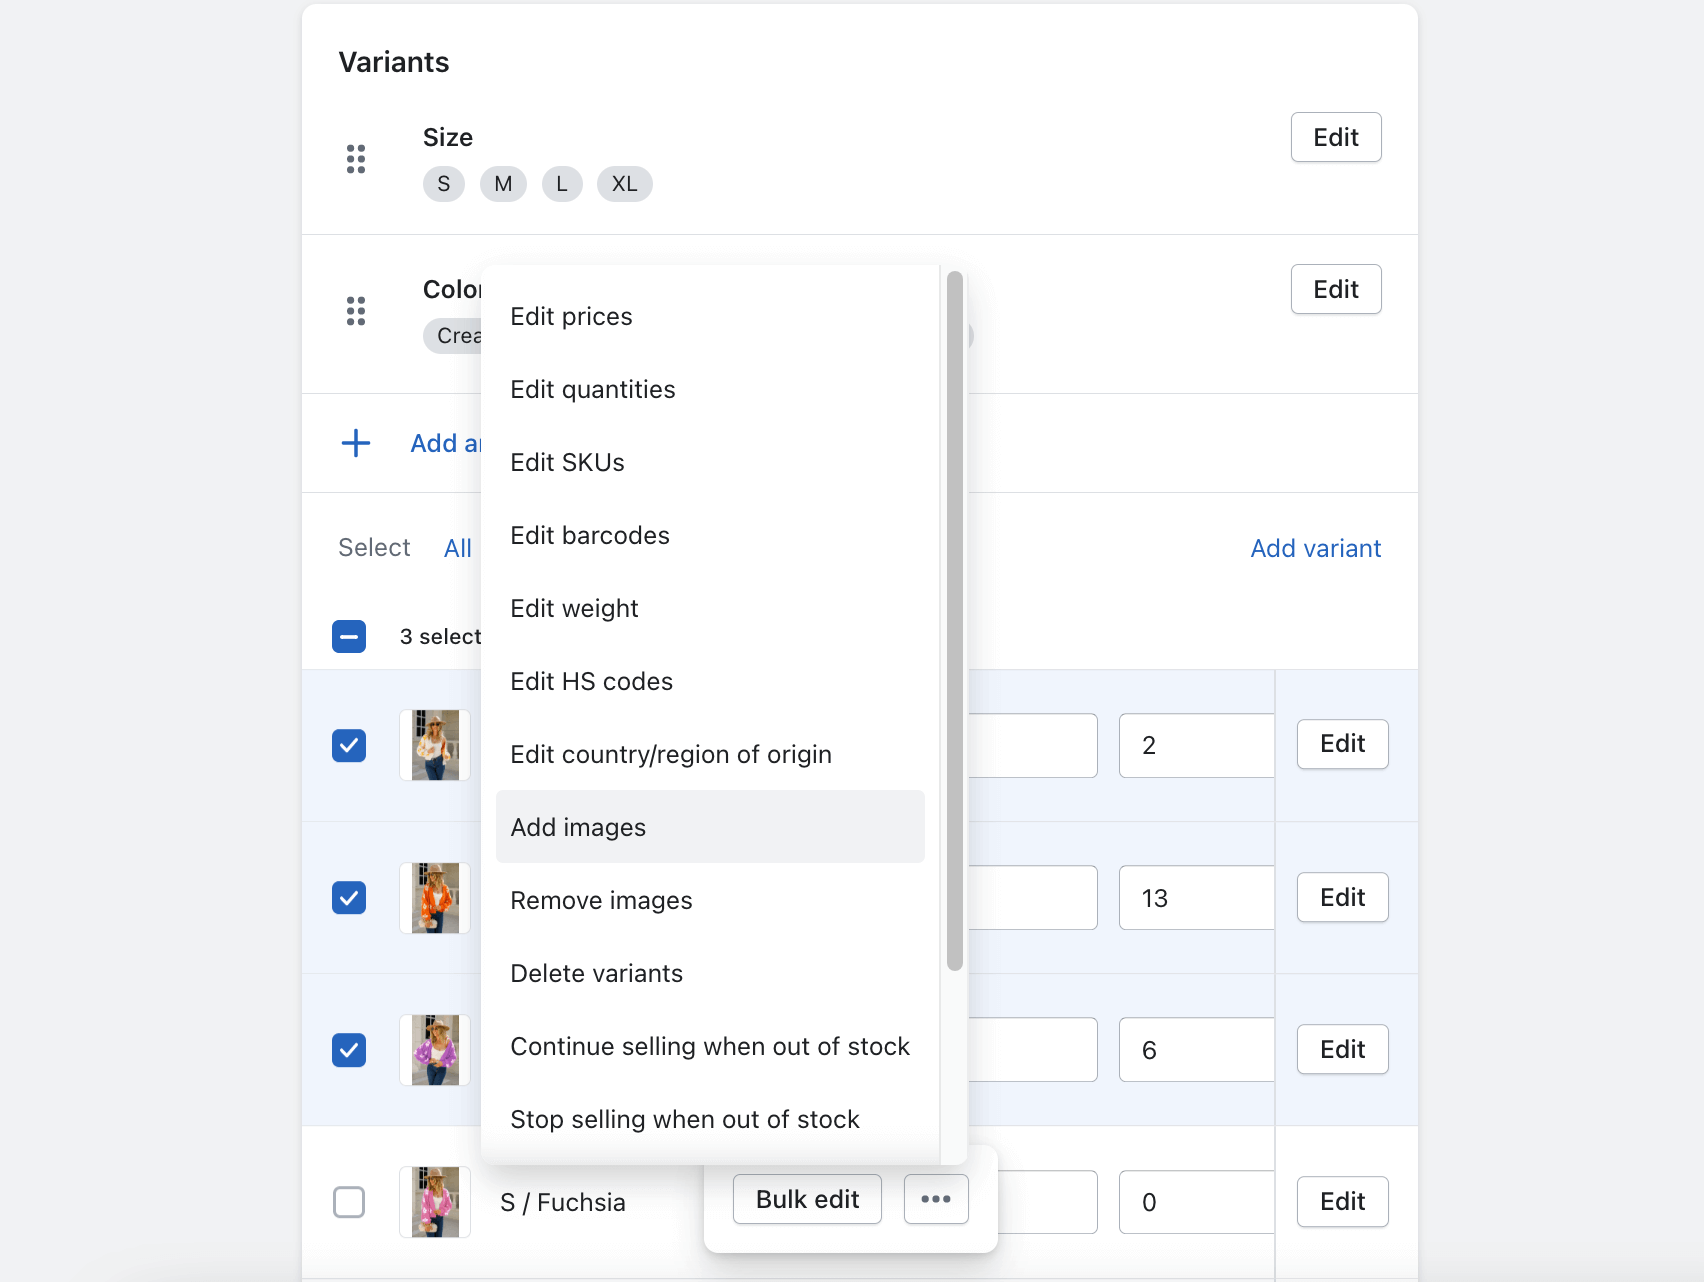This screenshot has height=1282, width=1704.
Task: Click the plus icon to add option
Action: coord(356,443)
